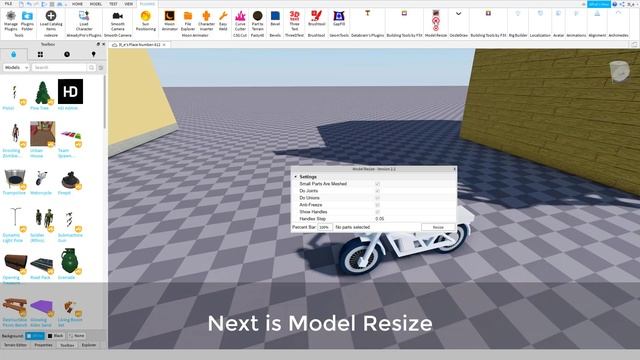
Task: Toggle the Do Joints checkbox
Action: click(x=377, y=191)
